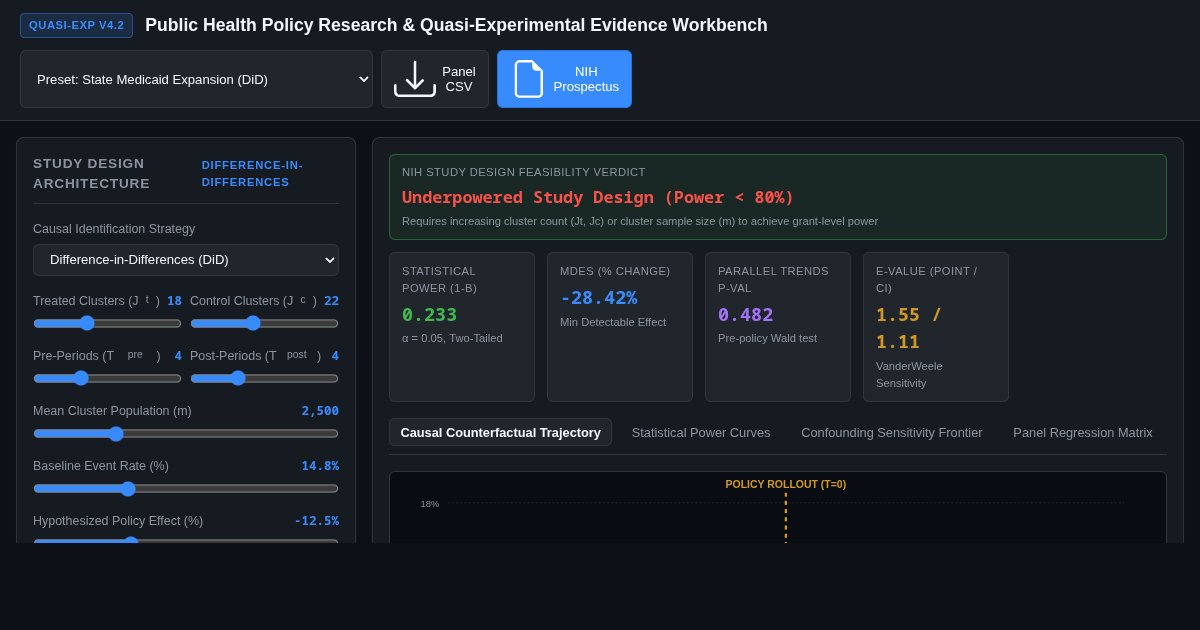Adjust the Control Clusters slider
Viewport: 1200px width, 630px height.
264,323
